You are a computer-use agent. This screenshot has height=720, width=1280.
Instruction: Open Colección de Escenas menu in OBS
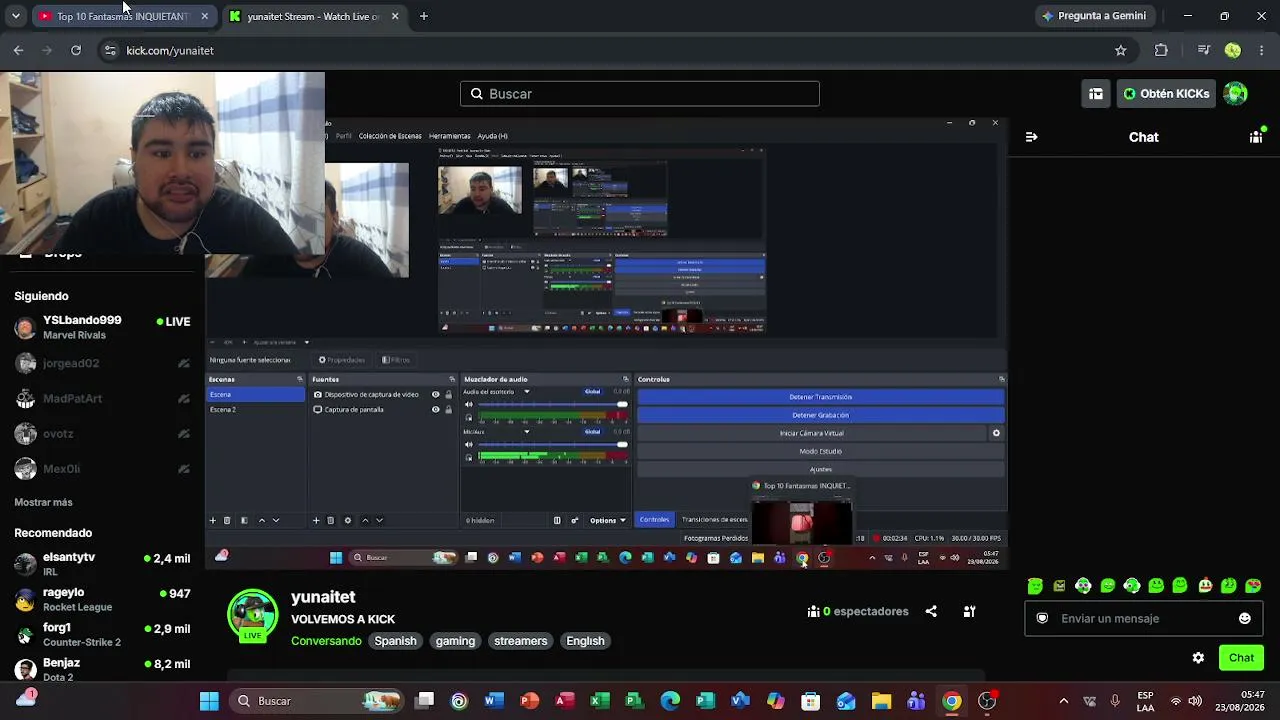[x=390, y=136]
